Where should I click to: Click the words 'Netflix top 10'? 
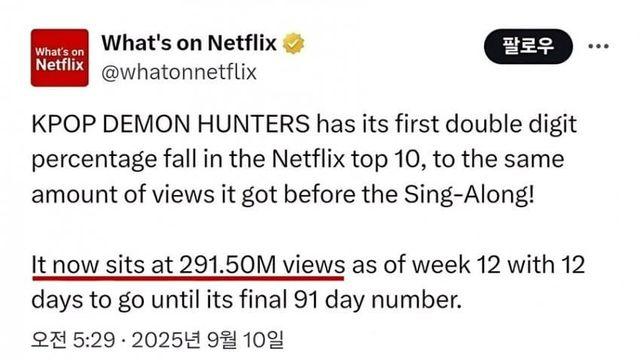point(345,159)
